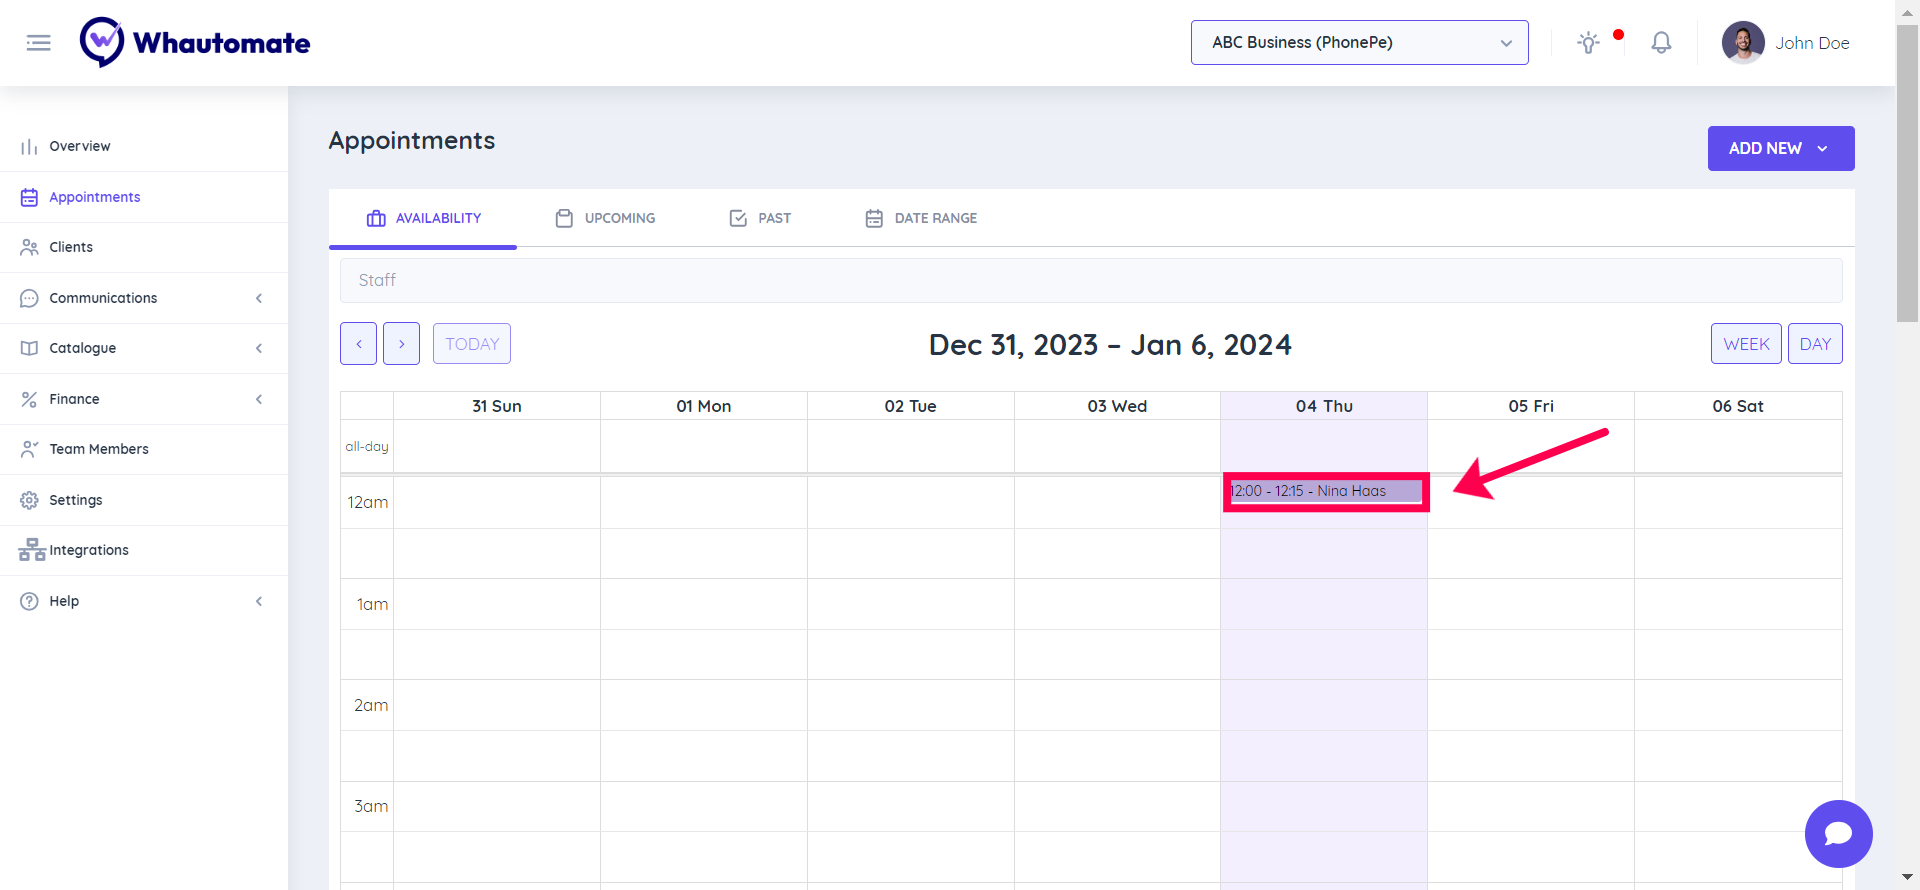Go to the next week
Screen dimensions: 1920x890
tap(401, 344)
